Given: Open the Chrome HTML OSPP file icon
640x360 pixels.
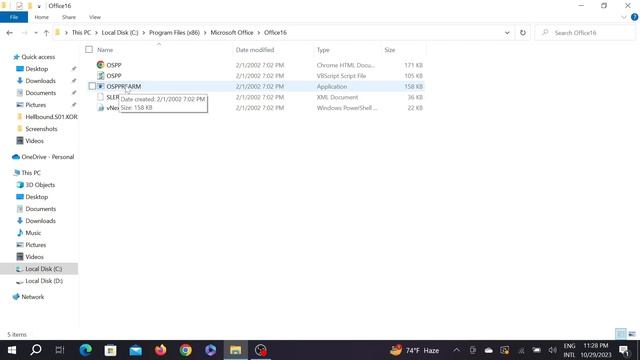Looking at the screenshot, I should [100, 65].
